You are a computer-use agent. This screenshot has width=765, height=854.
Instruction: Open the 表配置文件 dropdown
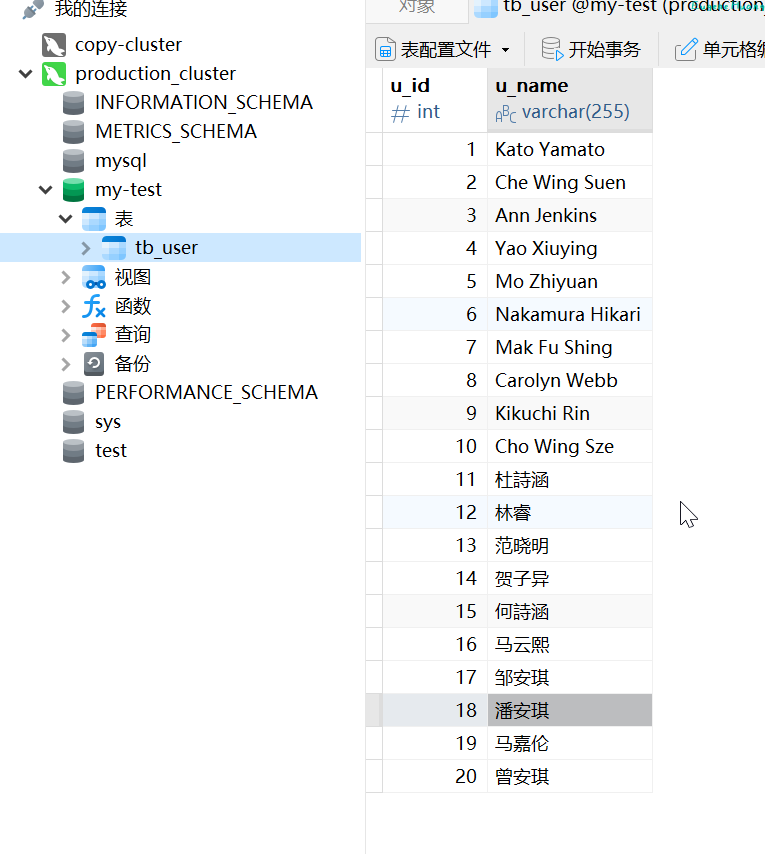[x=505, y=50]
